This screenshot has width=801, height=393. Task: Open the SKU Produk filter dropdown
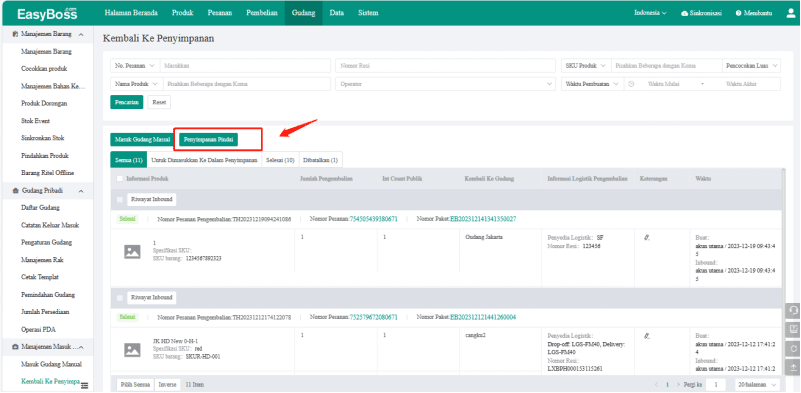[x=586, y=66]
